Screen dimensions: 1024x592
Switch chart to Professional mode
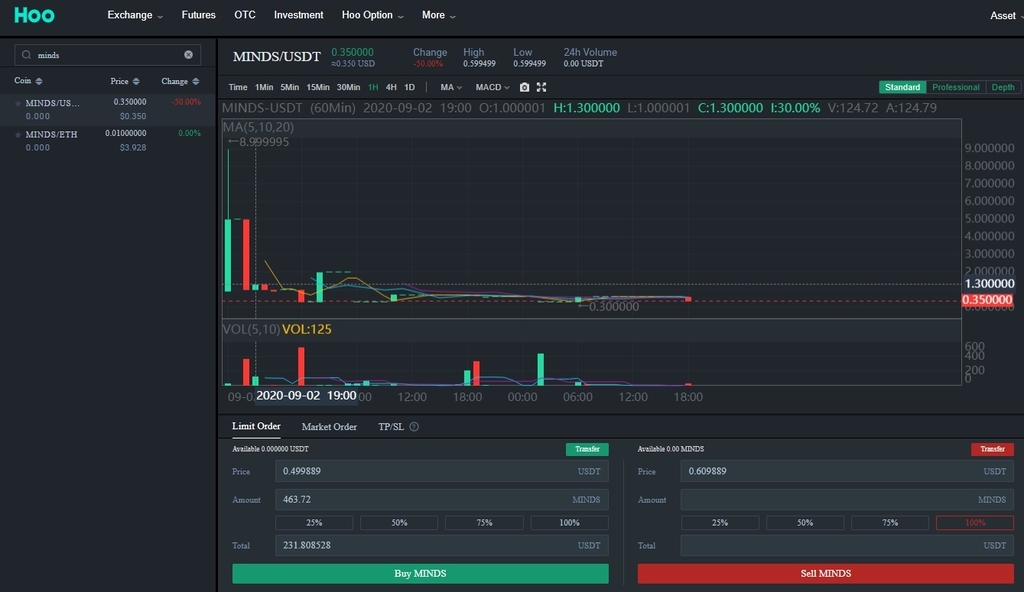point(955,87)
